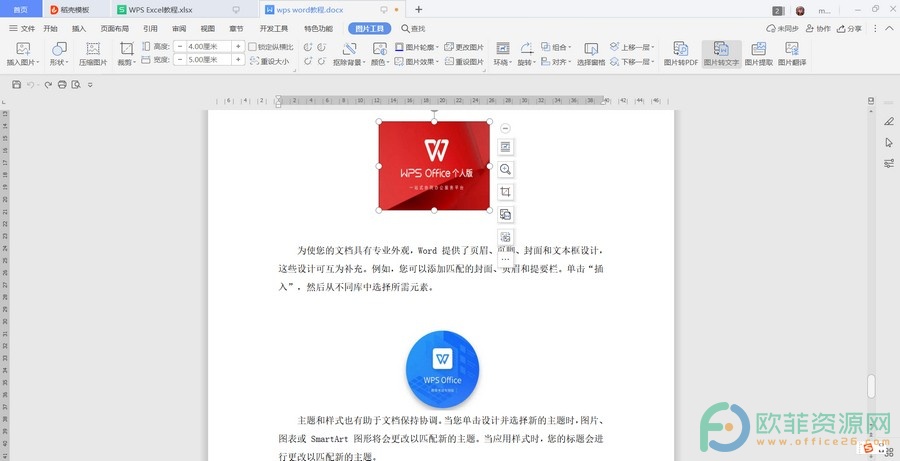Viewport: 900px width, 461px height.
Task: Switch to 特色功能 special features tab
Action: (x=319, y=28)
